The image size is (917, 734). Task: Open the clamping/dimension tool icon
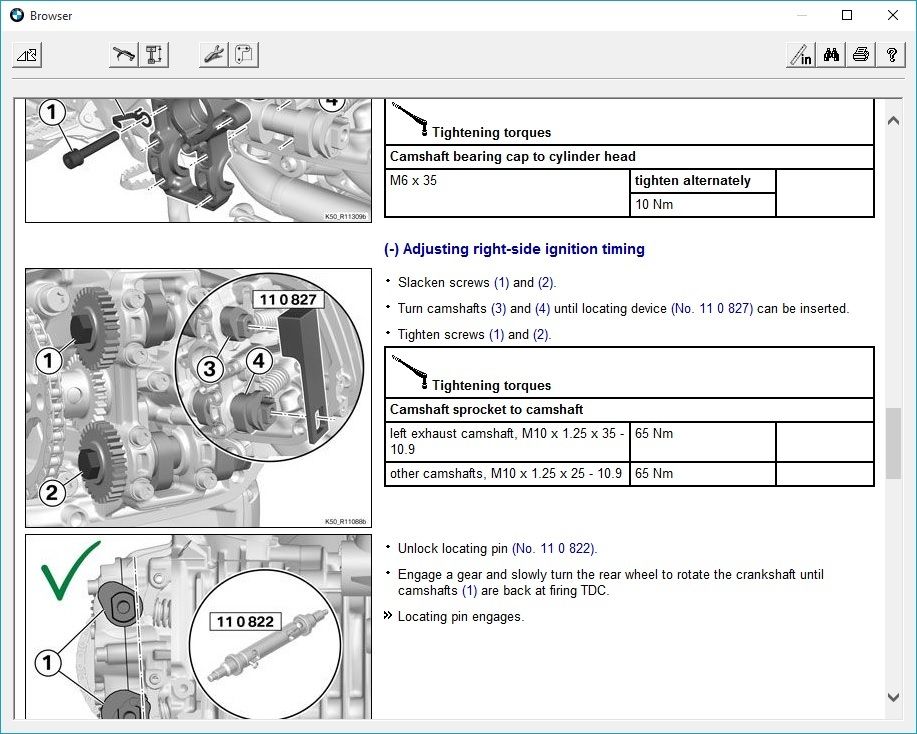pos(153,55)
